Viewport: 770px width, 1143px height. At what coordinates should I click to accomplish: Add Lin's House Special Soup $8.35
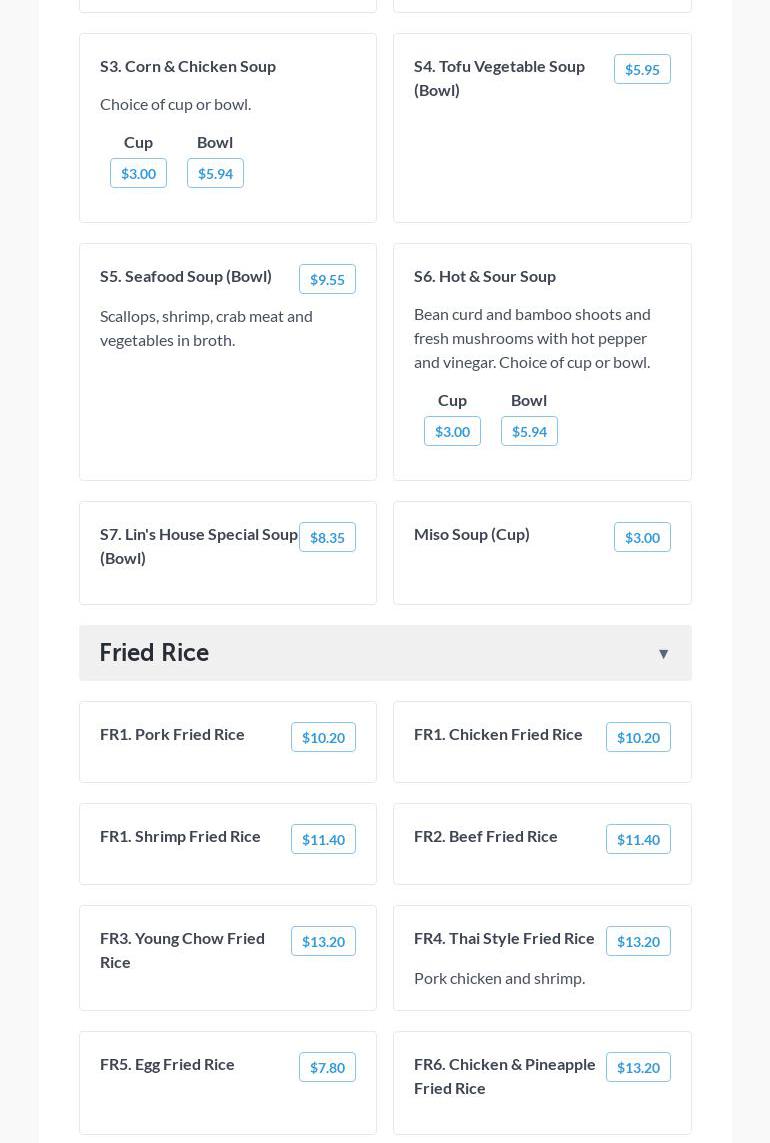click(327, 537)
